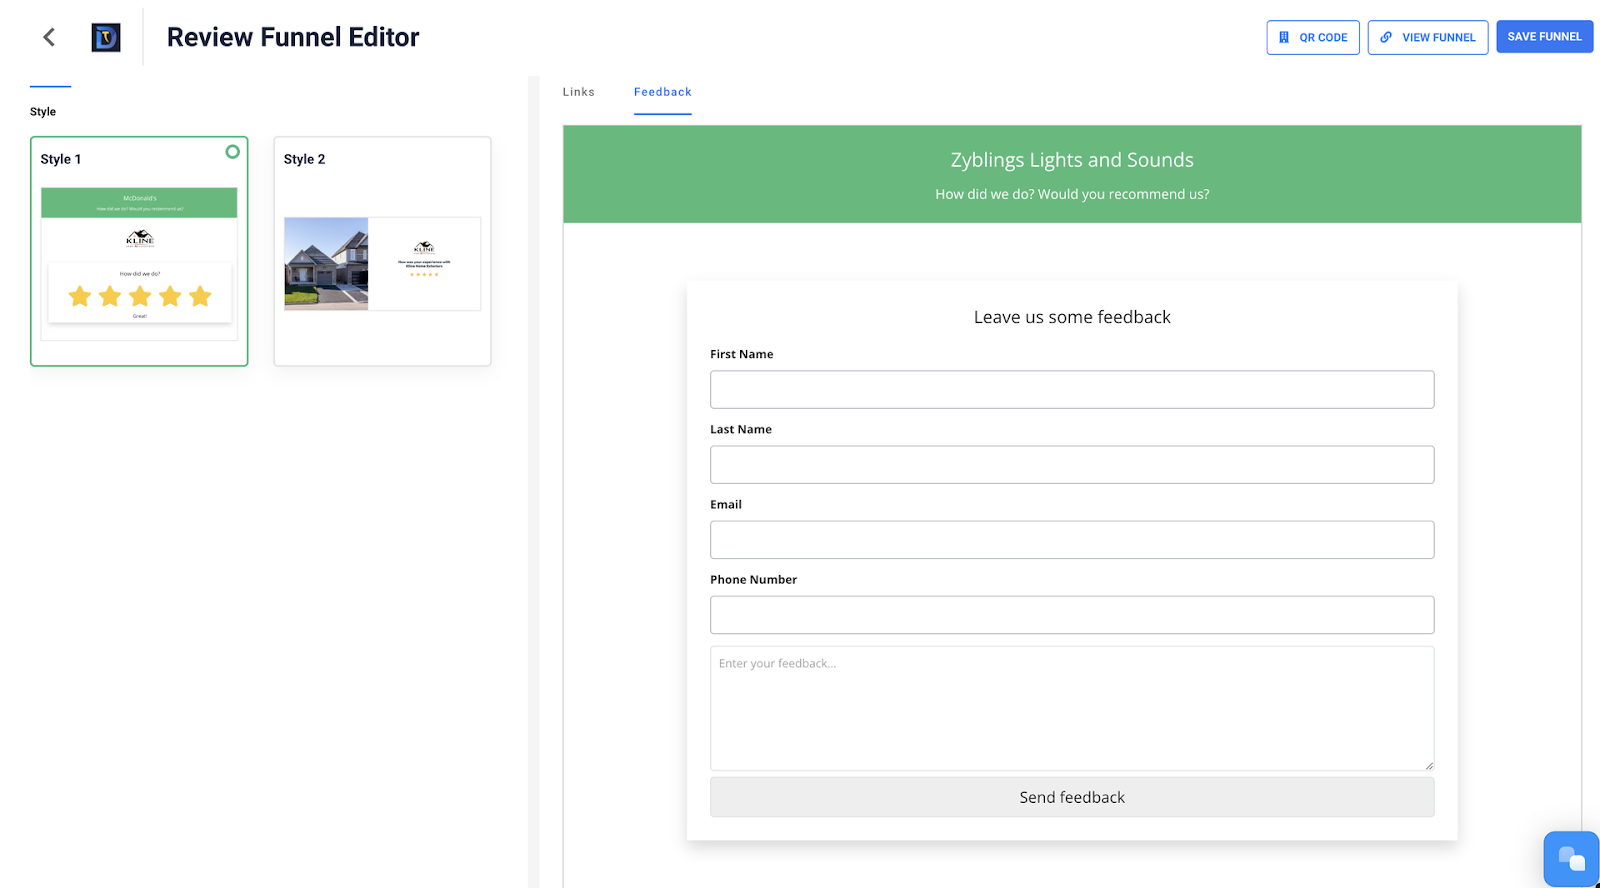Focus the Last Name input field
Image resolution: width=1600 pixels, height=888 pixels.
1072,465
